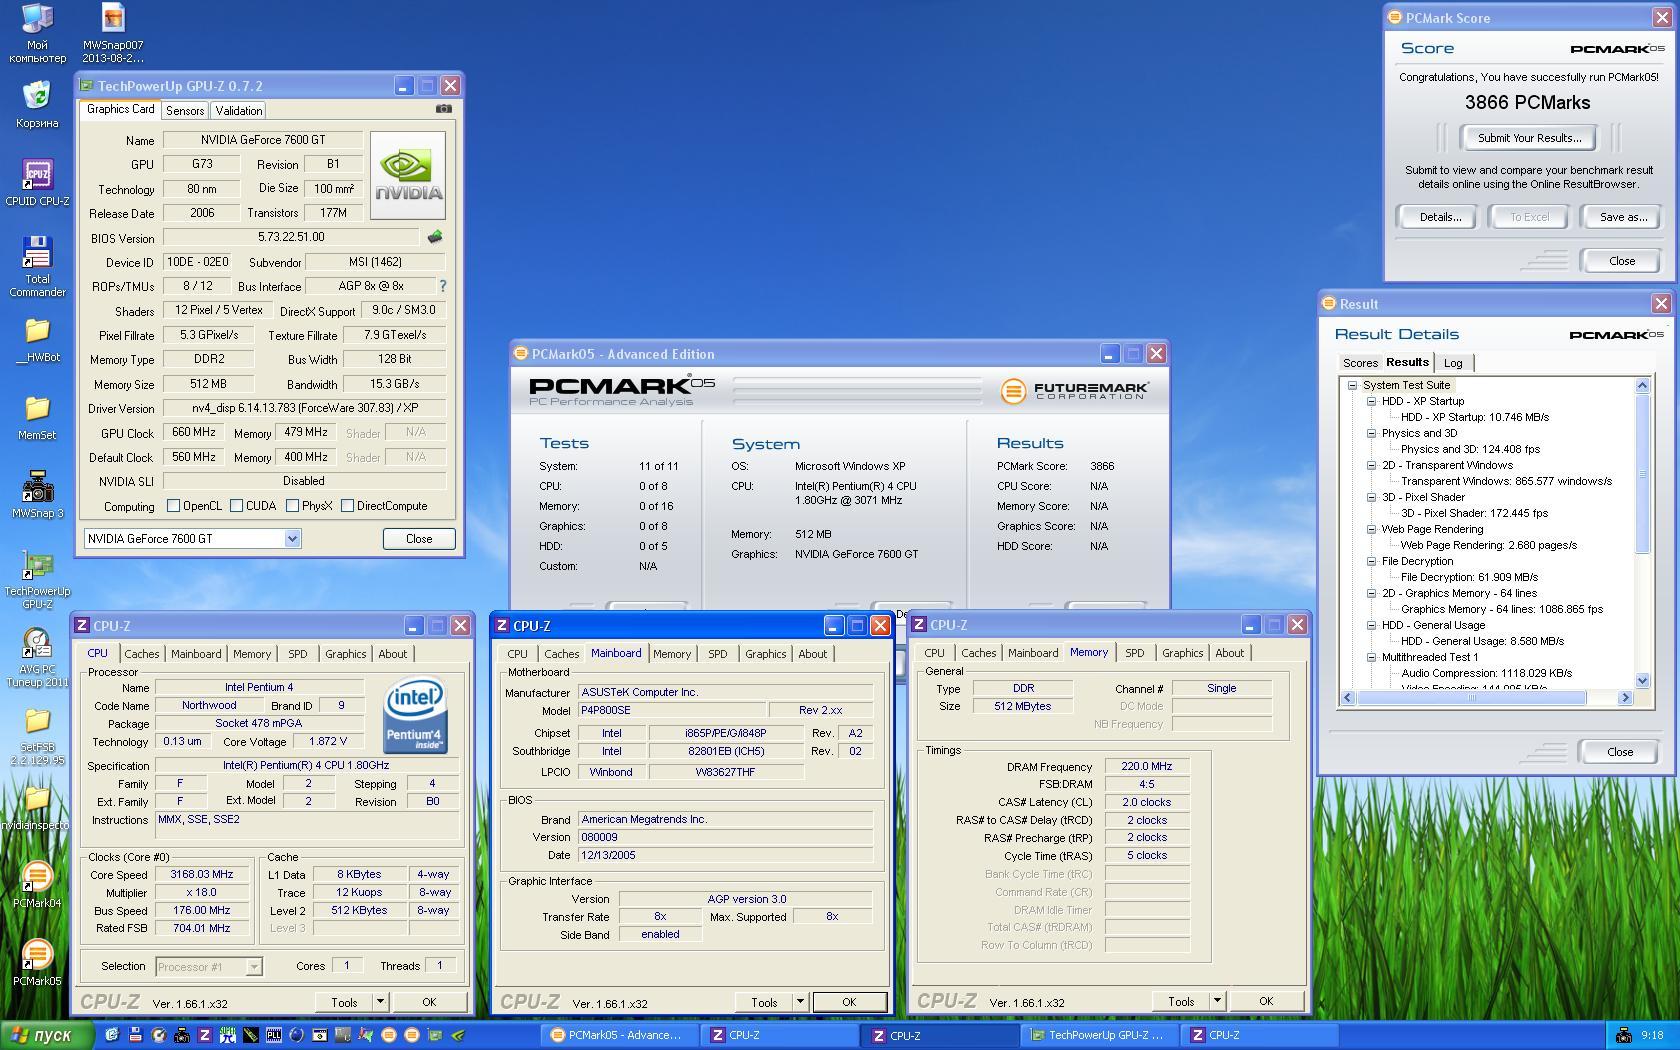
Task: Open the MemSet folder on desktop
Action: pyautogui.click(x=37, y=419)
